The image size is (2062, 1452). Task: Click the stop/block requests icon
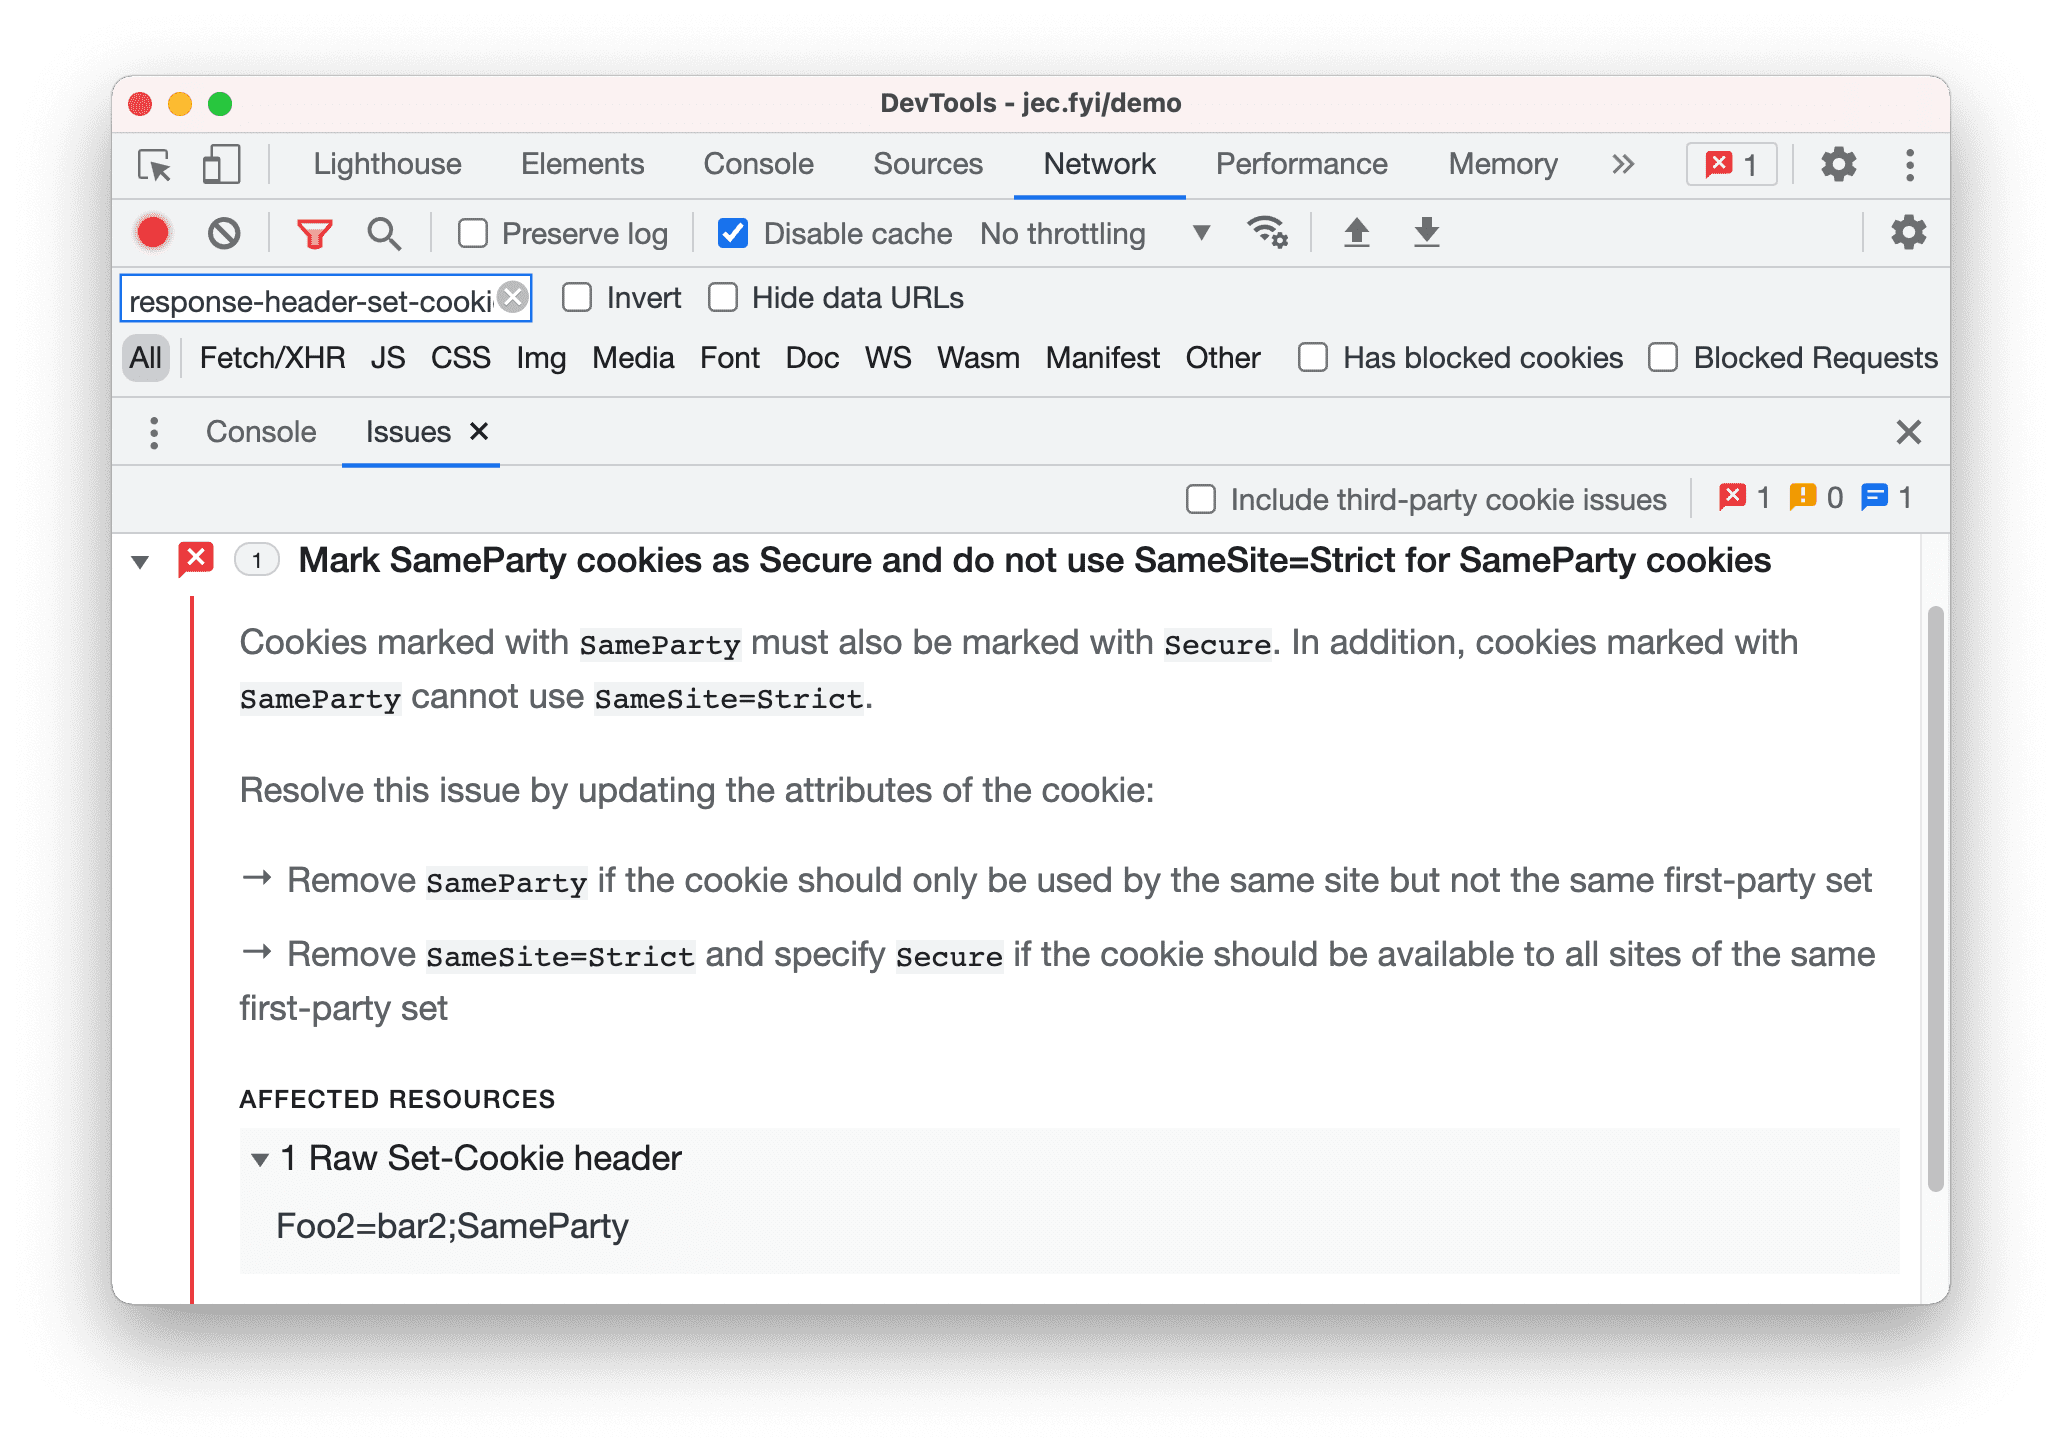pos(225,231)
